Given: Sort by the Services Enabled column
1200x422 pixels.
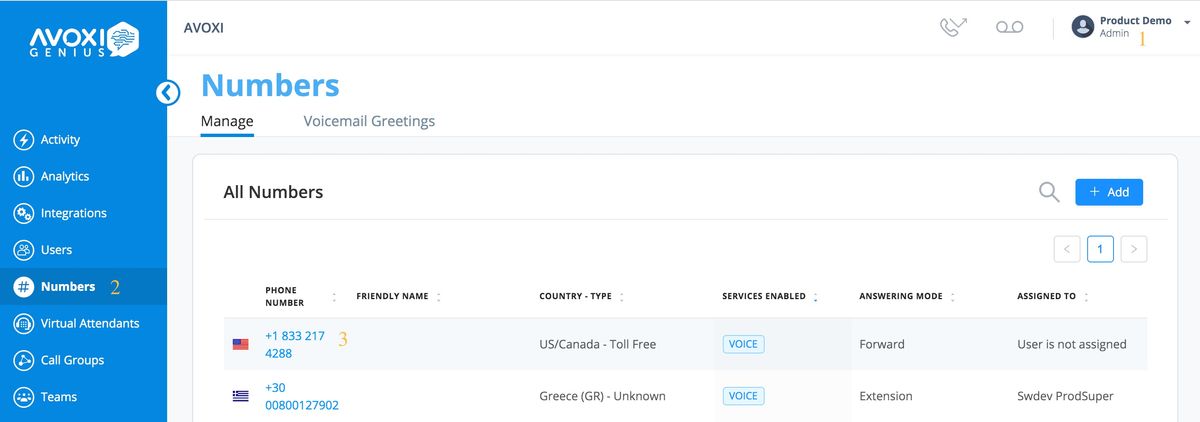Looking at the screenshot, I should (x=815, y=297).
